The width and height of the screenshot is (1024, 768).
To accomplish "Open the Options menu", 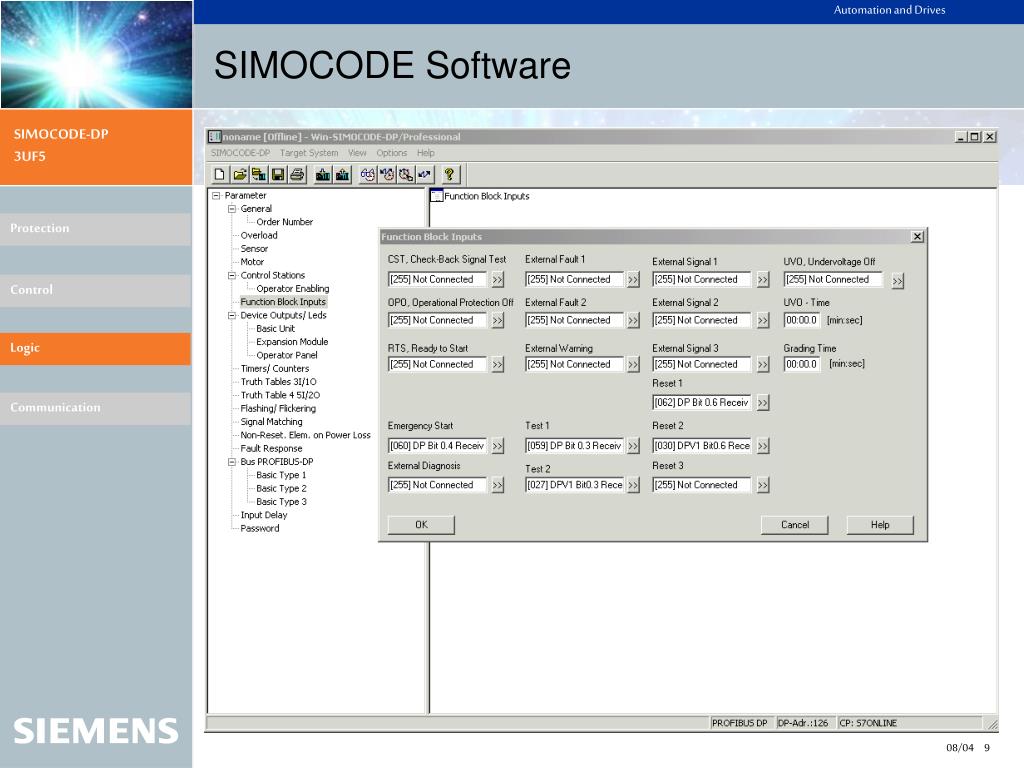I will click(392, 153).
